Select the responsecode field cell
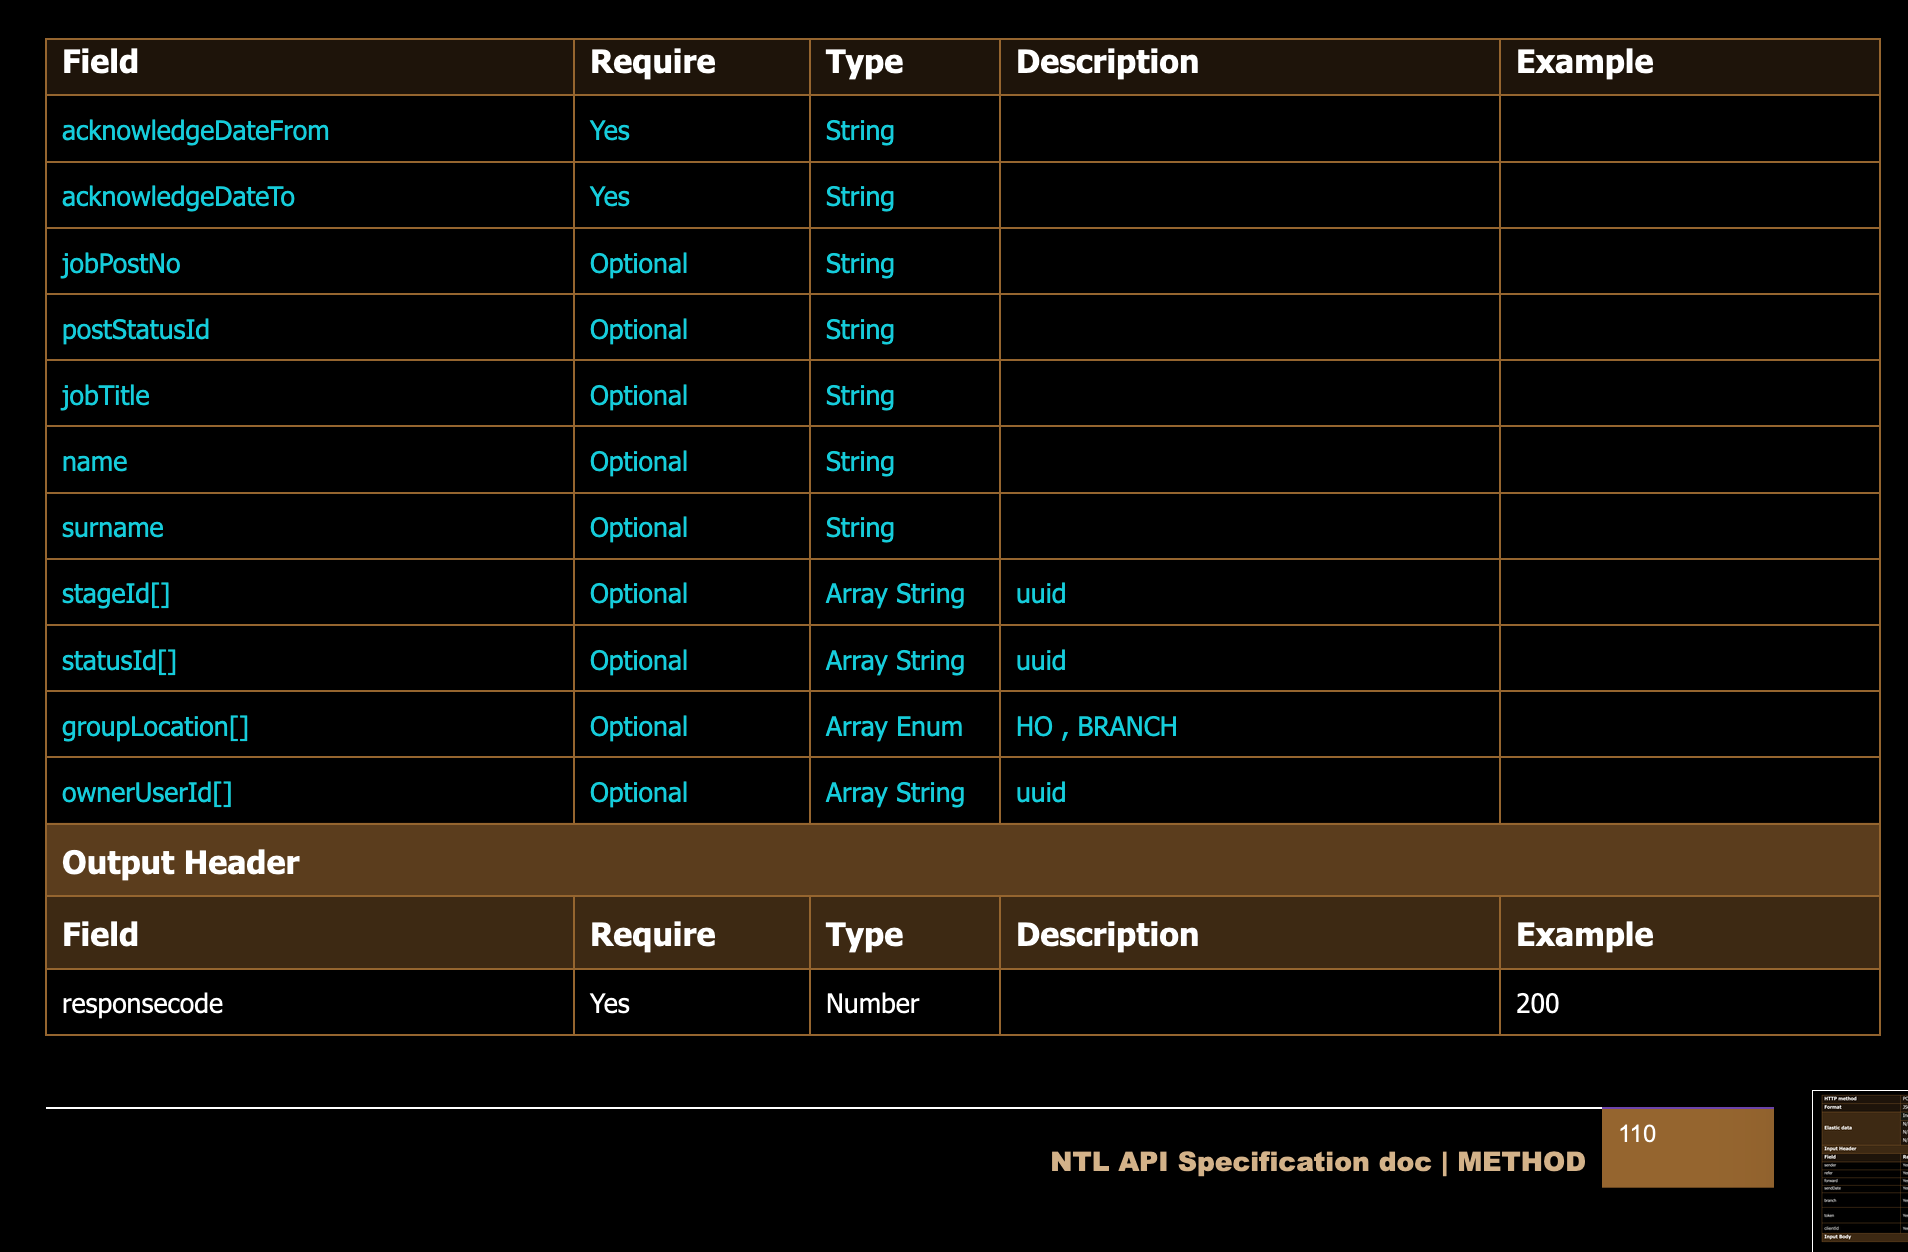The width and height of the screenshot is (1908, 1252). (142, 1003)
